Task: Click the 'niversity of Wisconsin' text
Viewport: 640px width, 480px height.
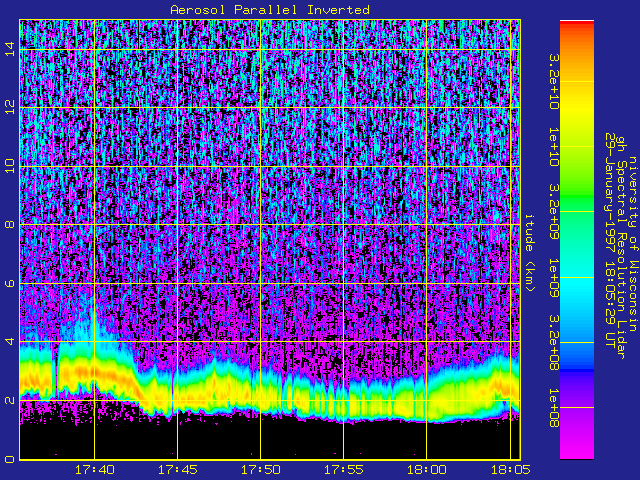Action: pyautogui.click(x=632, y=244)
